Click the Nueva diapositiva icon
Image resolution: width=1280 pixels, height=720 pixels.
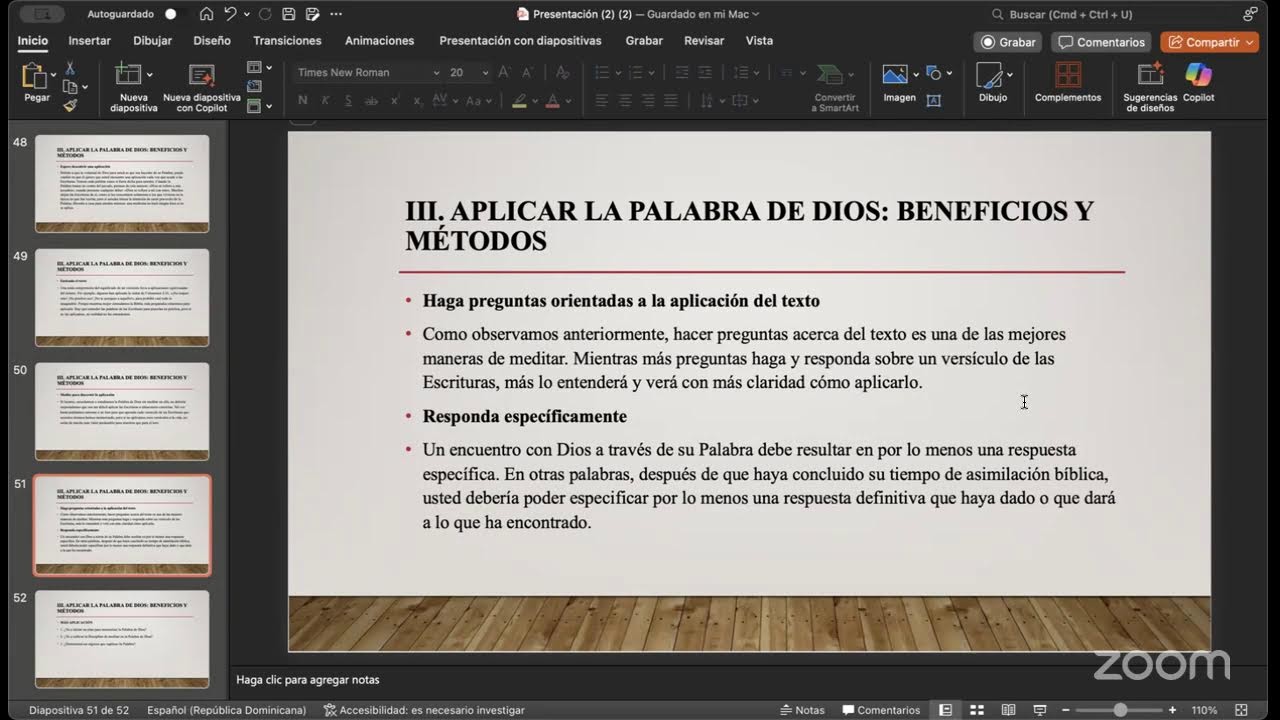[x=127, y=74]
